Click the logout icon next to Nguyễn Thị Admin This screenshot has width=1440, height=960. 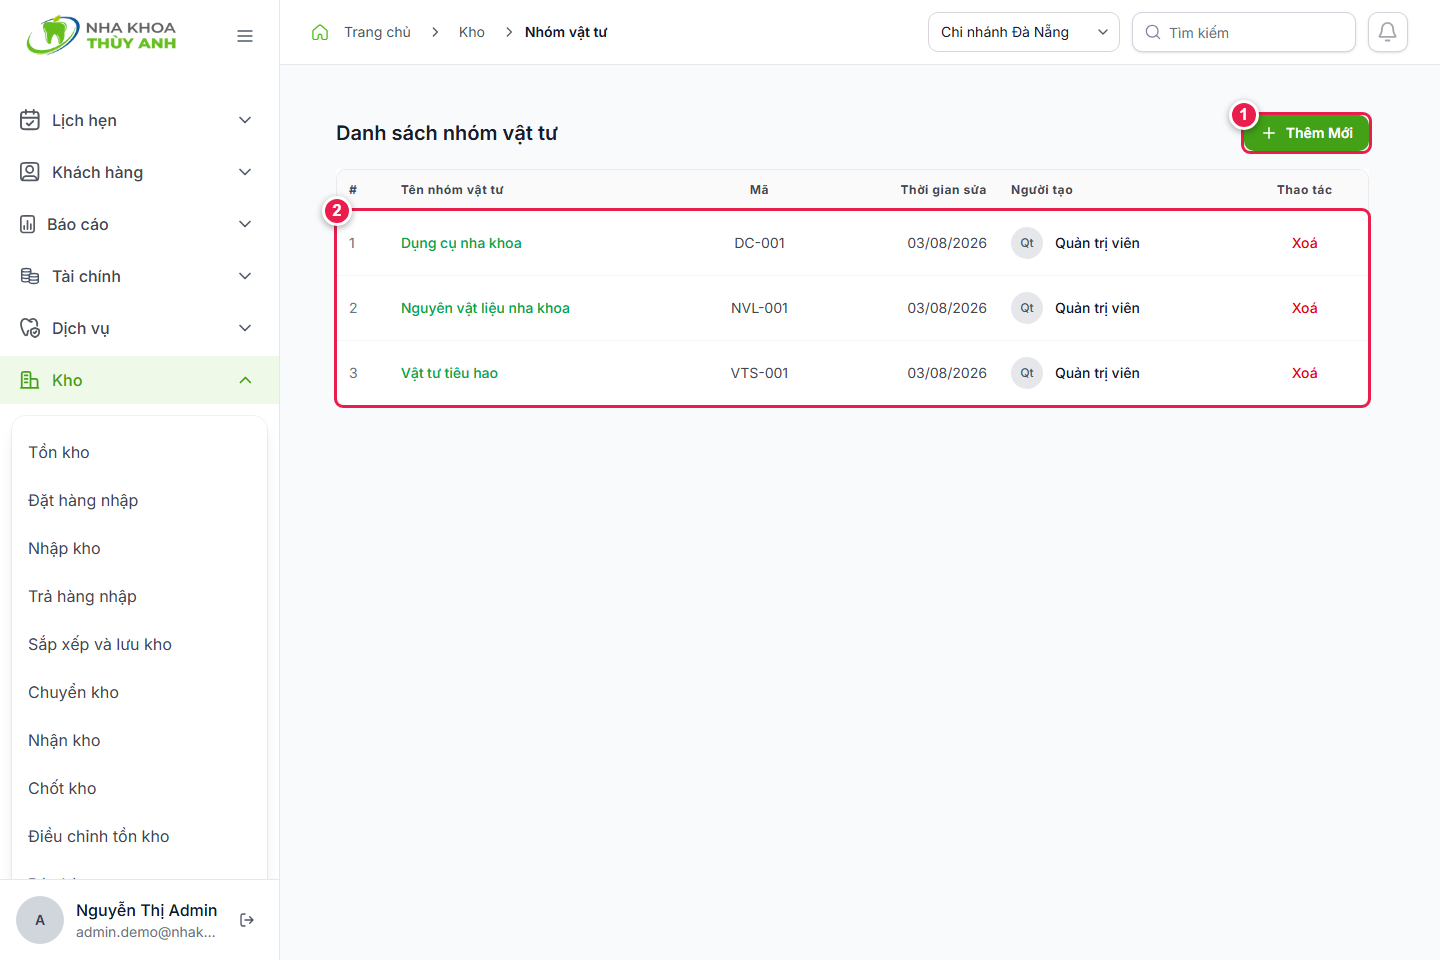click(247, 920)
